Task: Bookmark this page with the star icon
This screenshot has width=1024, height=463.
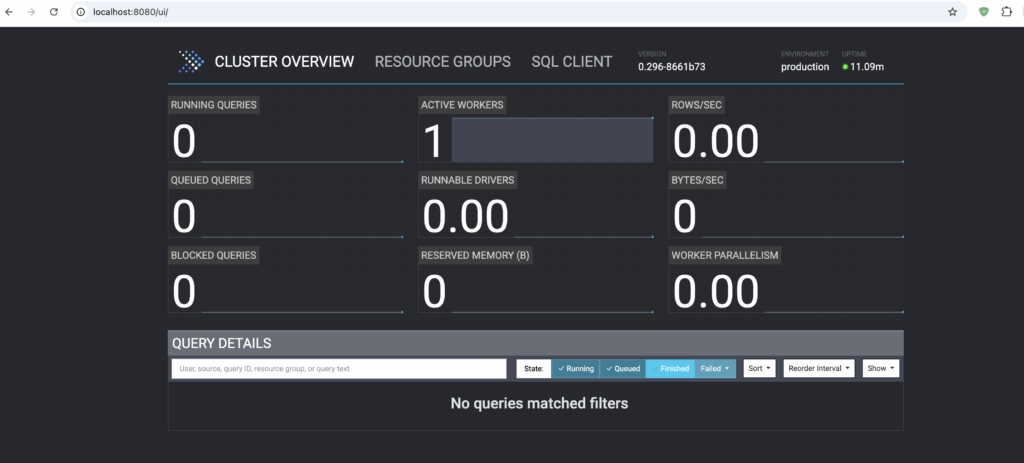Action: (x=953, y=11)
